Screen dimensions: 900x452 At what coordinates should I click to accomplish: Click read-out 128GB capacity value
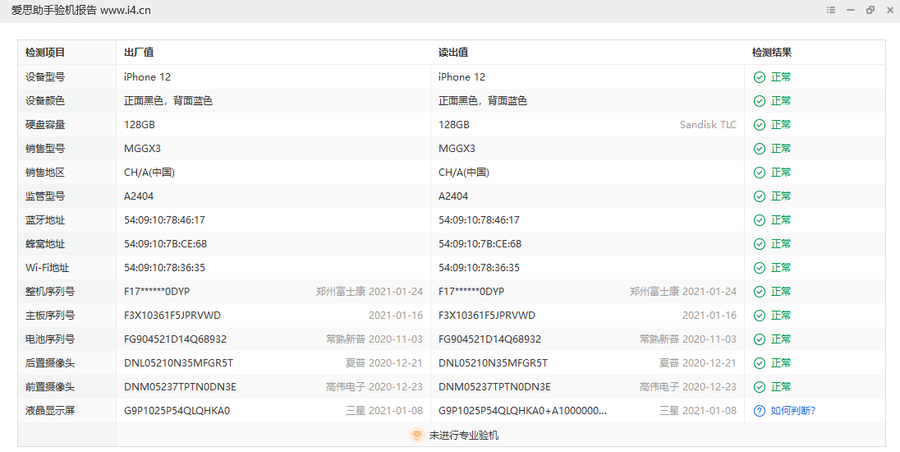coord(454,125)
